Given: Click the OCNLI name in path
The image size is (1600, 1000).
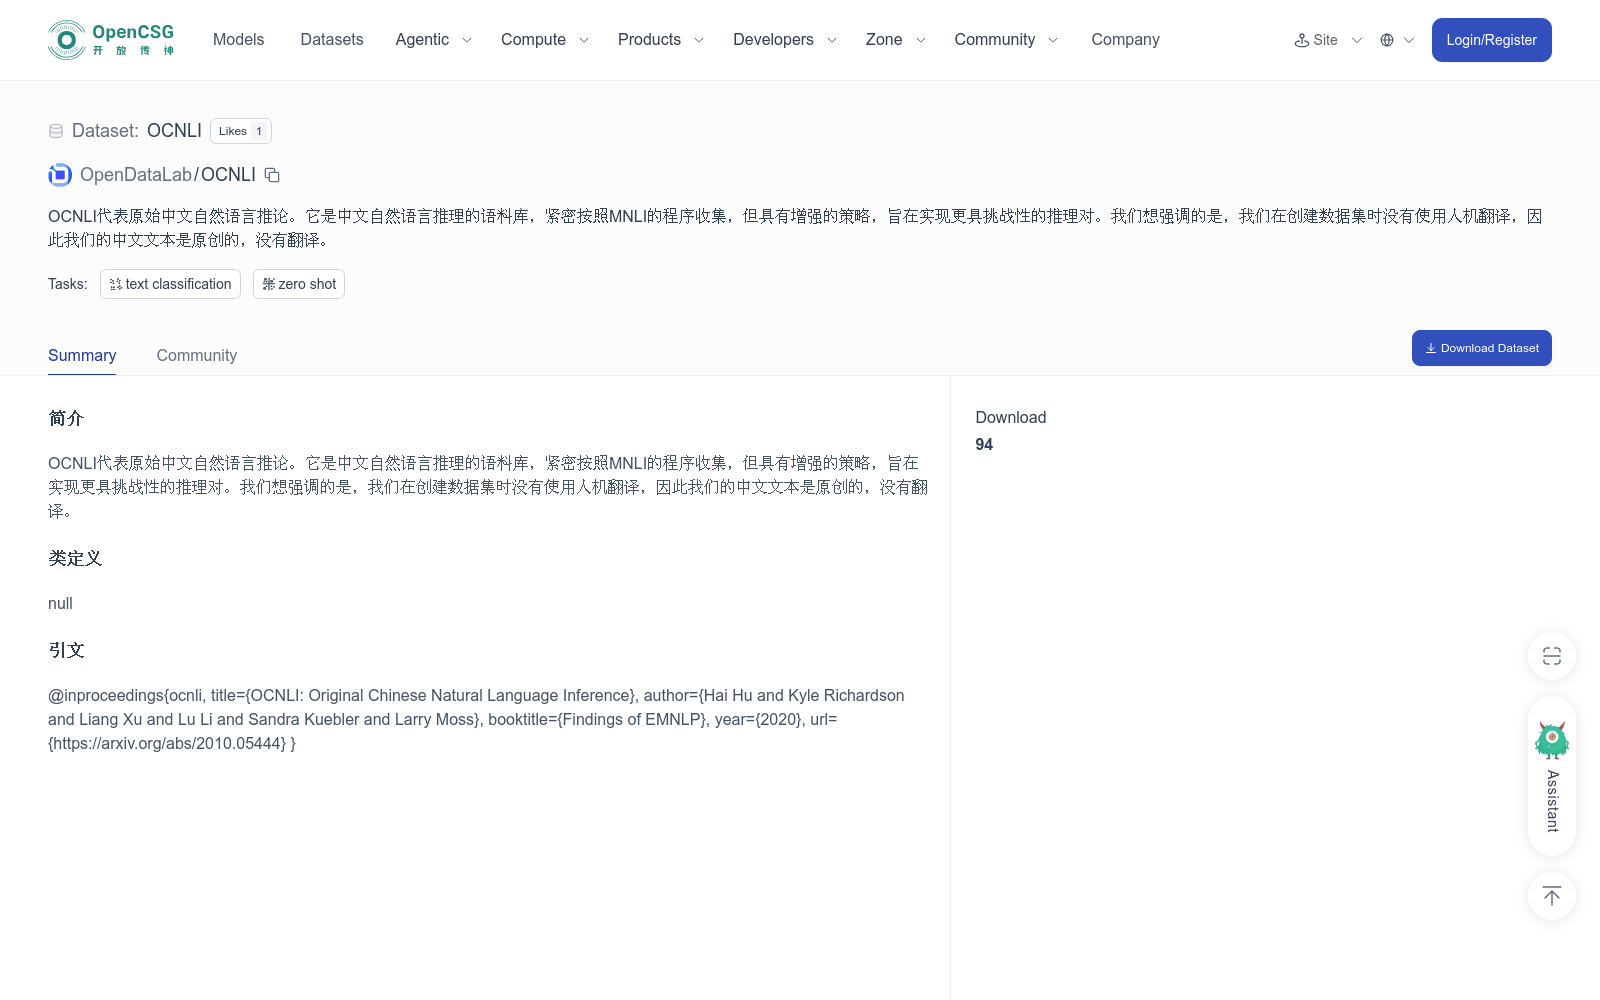Looking at the screenshot, I should coord(228,175).
